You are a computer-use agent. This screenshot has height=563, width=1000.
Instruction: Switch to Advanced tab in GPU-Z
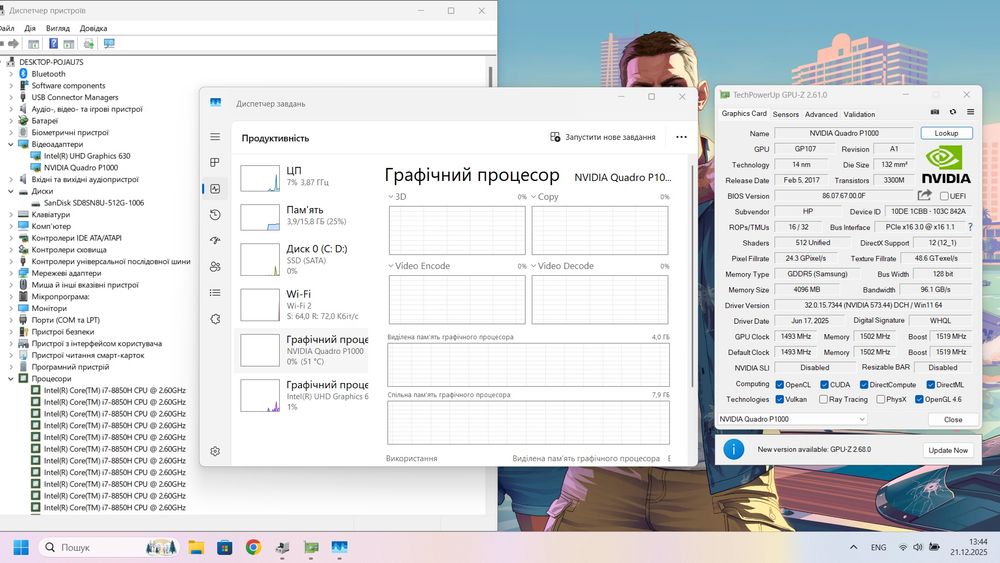pos(821,114)
